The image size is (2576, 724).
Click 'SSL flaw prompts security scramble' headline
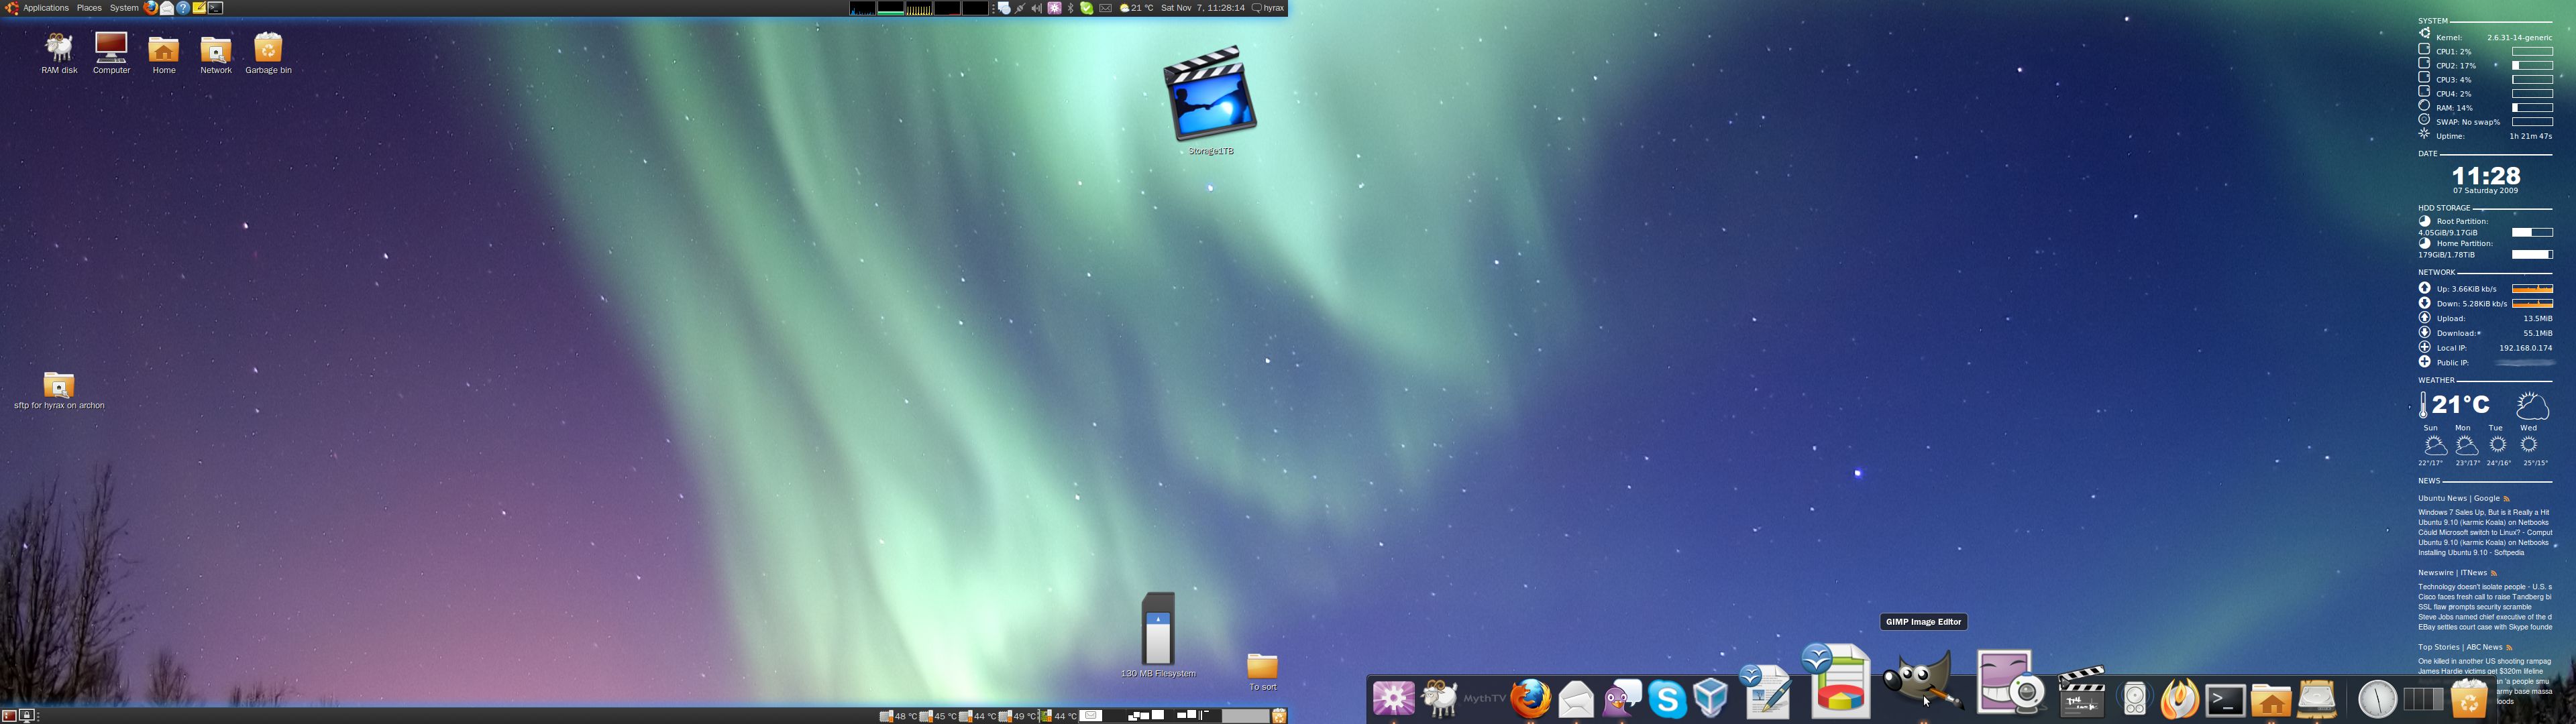point(2475,607)
